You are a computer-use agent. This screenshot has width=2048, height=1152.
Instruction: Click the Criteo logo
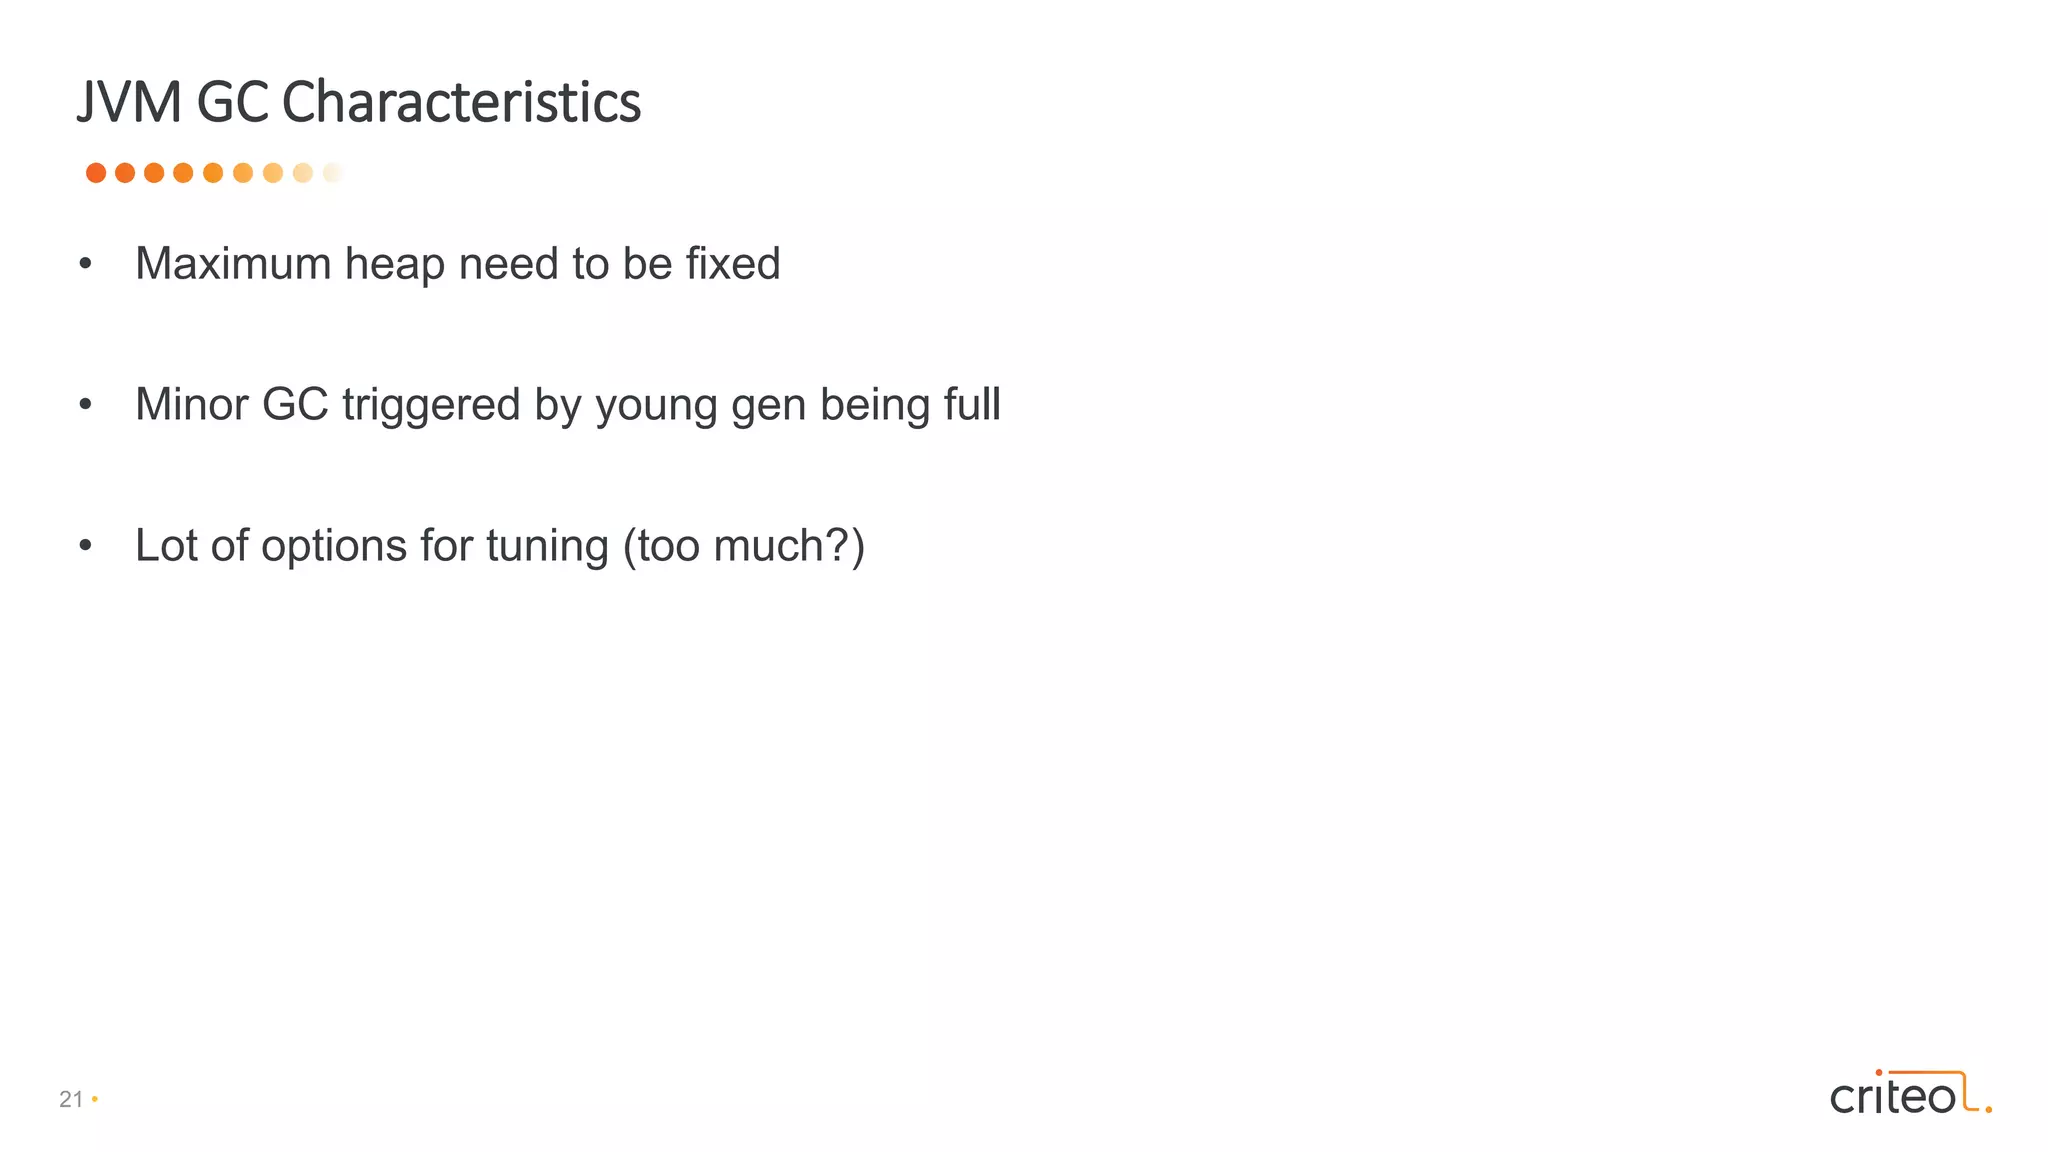pyautogui.click(x=1910, y=1092)
